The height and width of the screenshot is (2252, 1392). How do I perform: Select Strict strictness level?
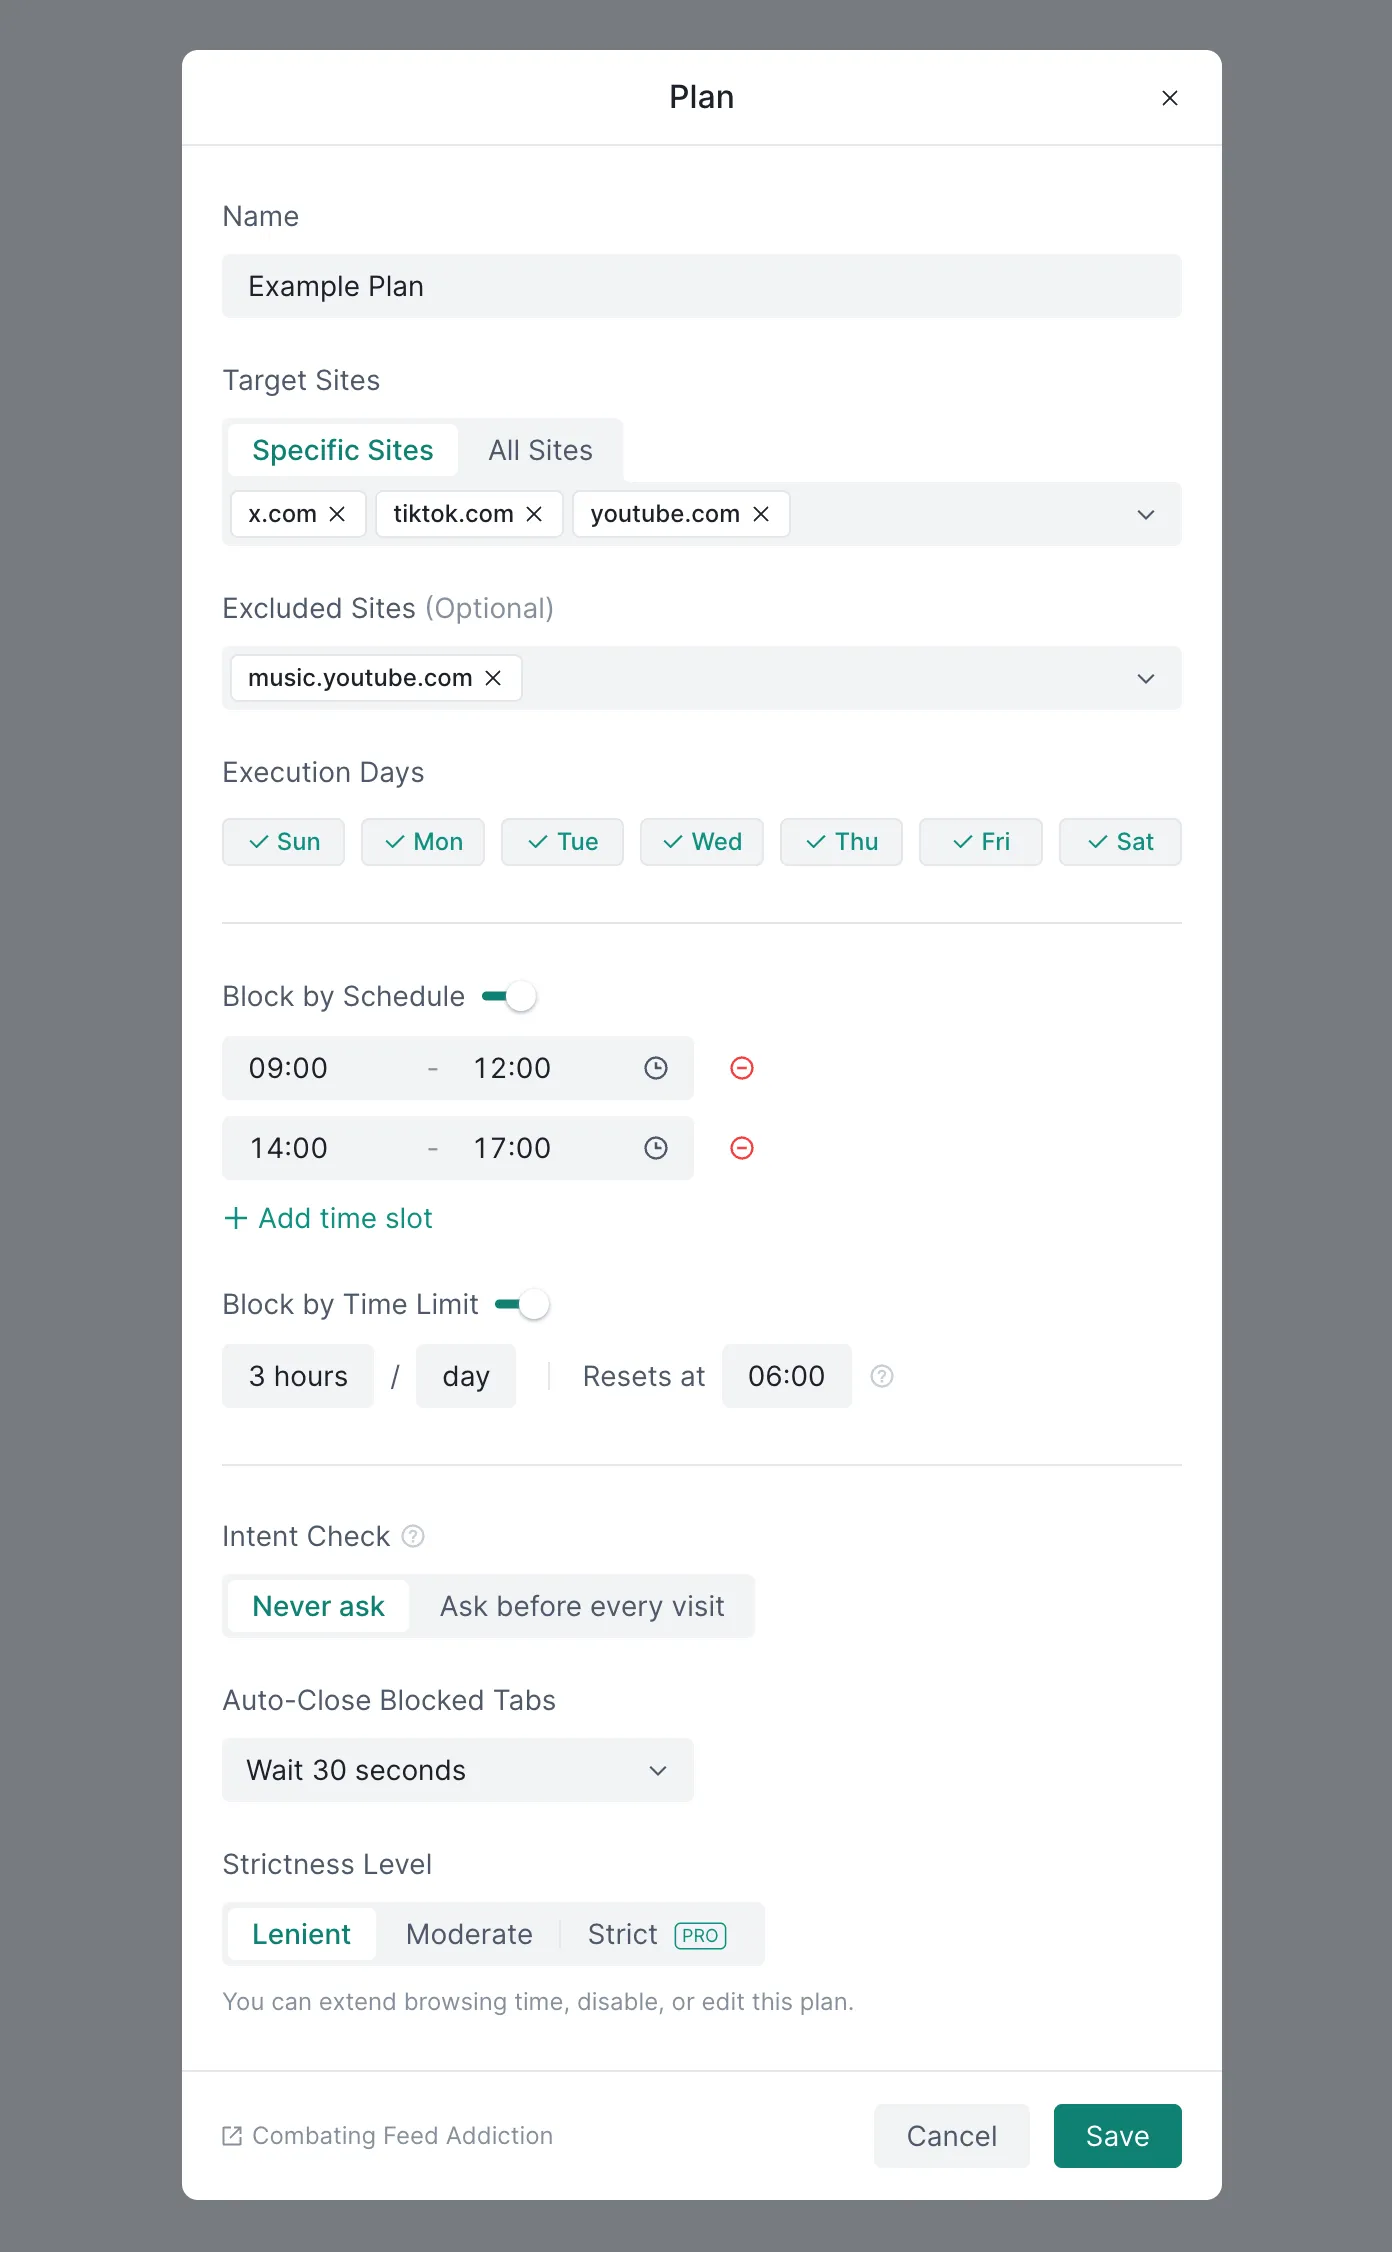658,1934
